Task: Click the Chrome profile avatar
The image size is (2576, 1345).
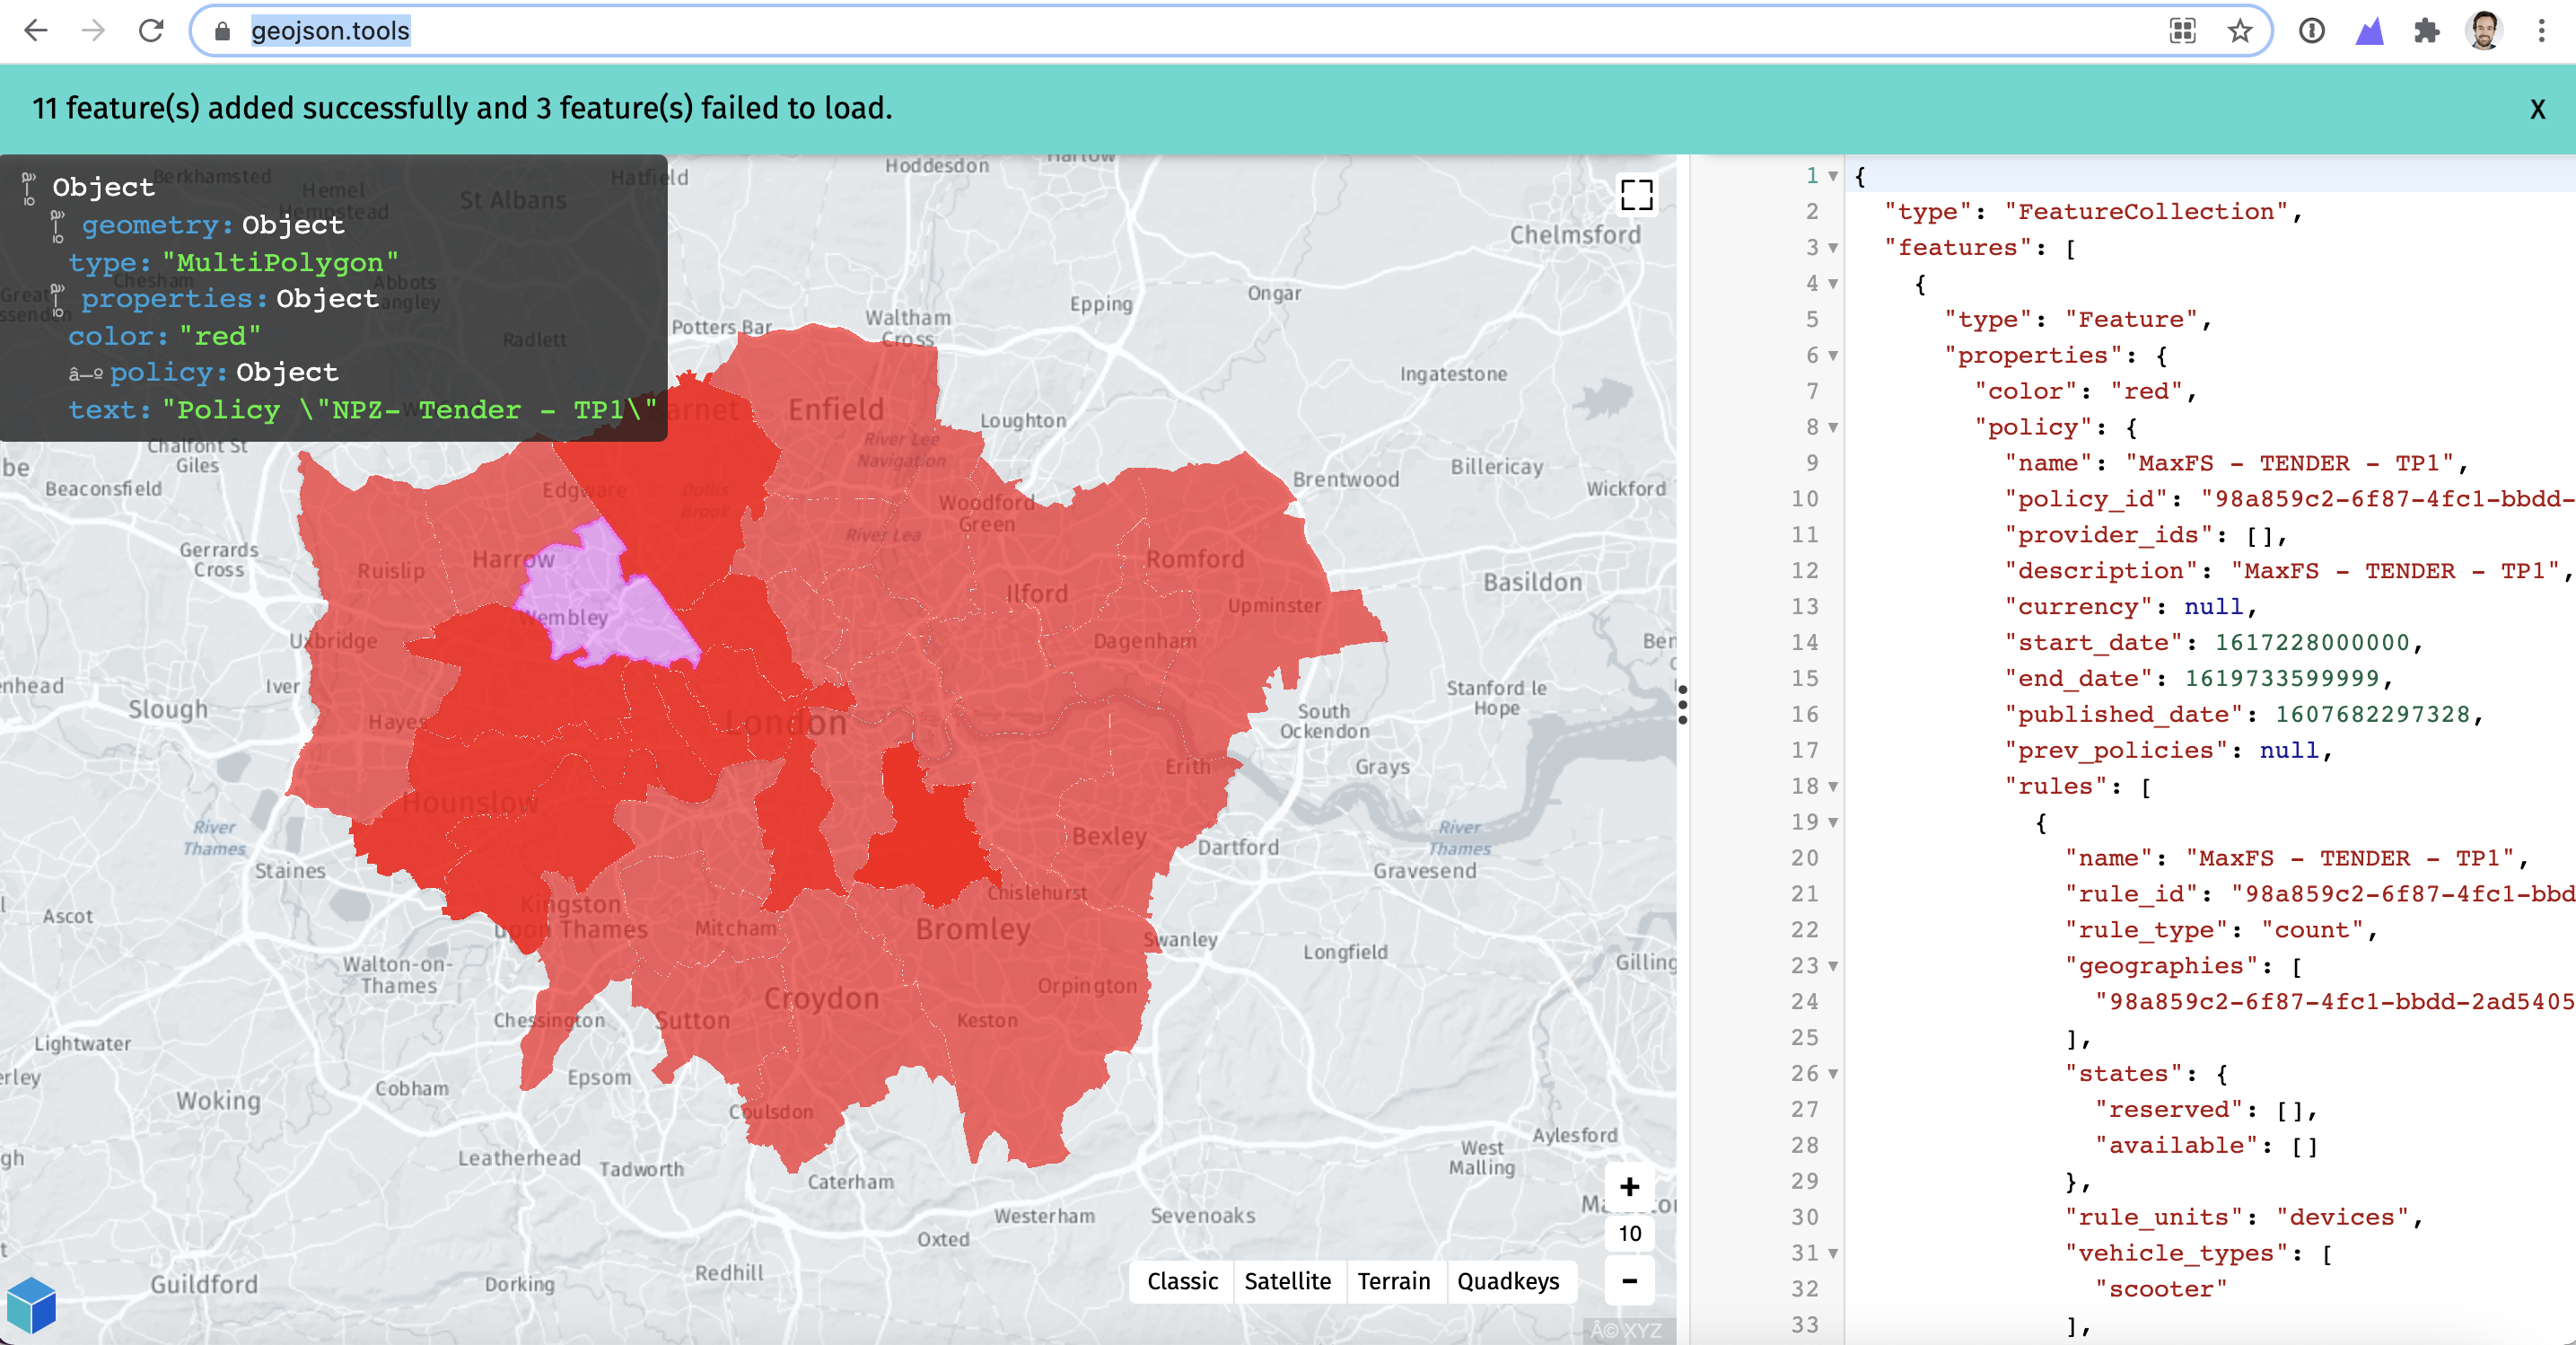Action: (2484, 31)
